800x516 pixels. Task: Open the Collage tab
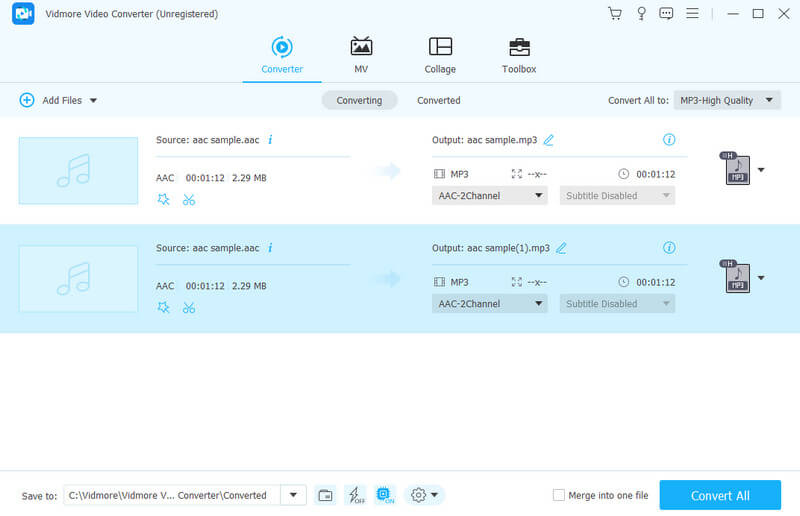[x=440, y=55]
